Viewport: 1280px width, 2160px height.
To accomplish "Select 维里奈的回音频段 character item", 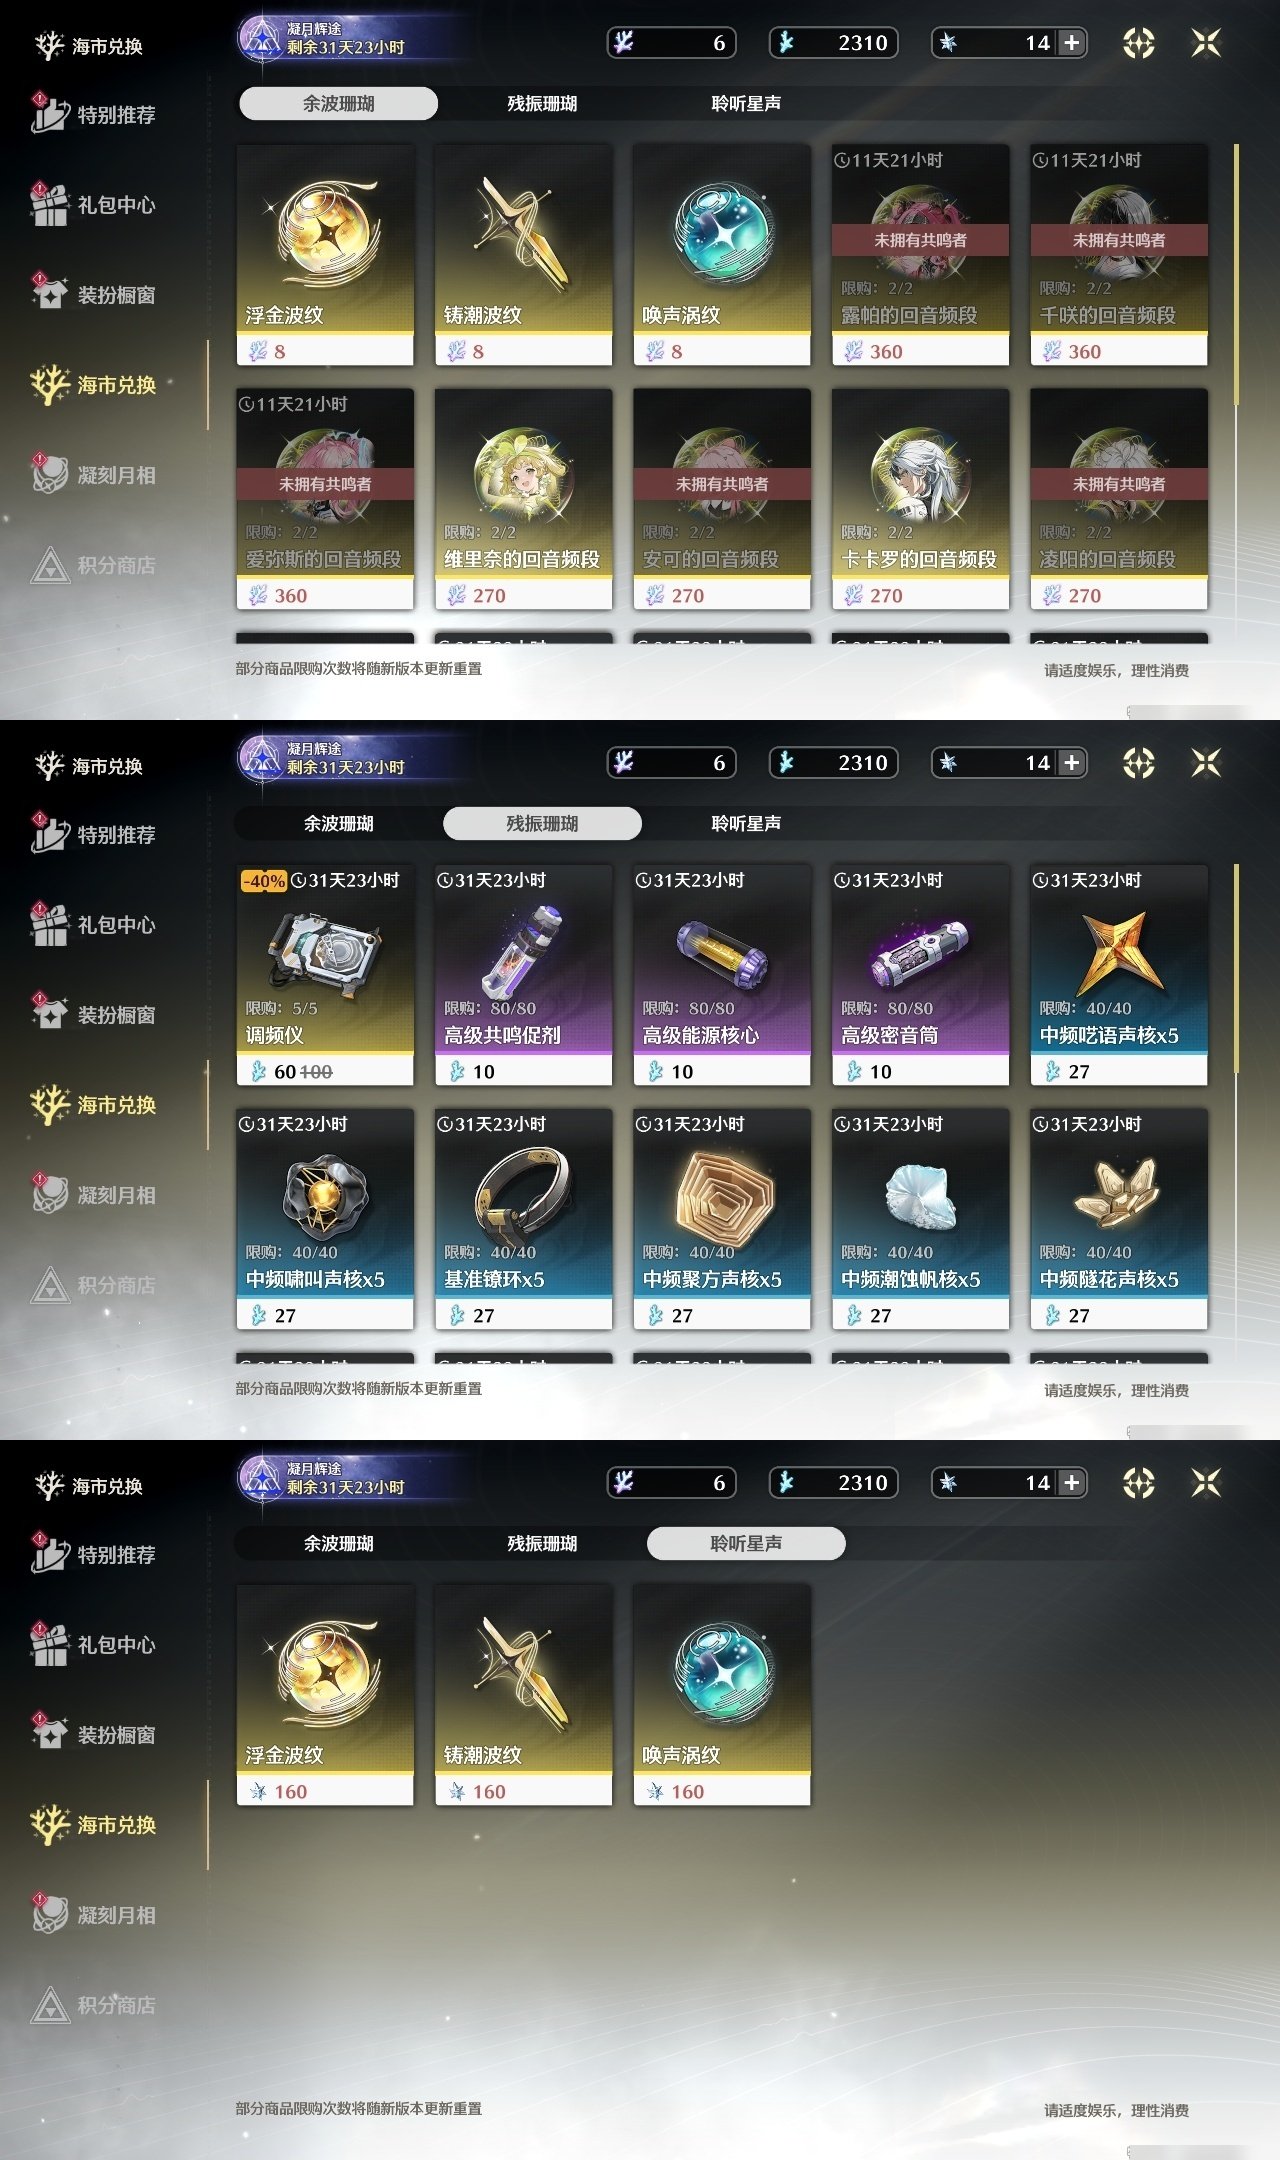I will click(x=523, y=500).
